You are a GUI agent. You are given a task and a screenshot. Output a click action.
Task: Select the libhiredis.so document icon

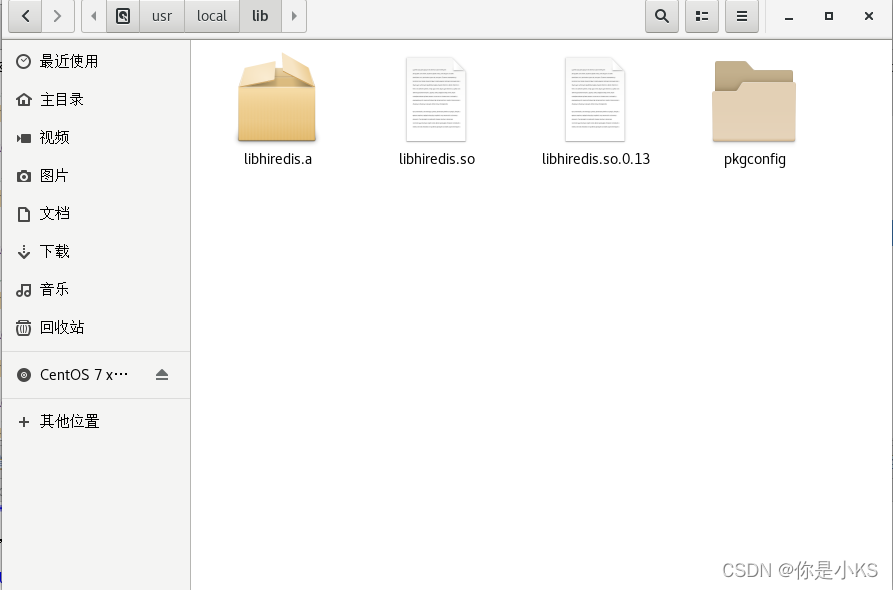tap(436, 99)
